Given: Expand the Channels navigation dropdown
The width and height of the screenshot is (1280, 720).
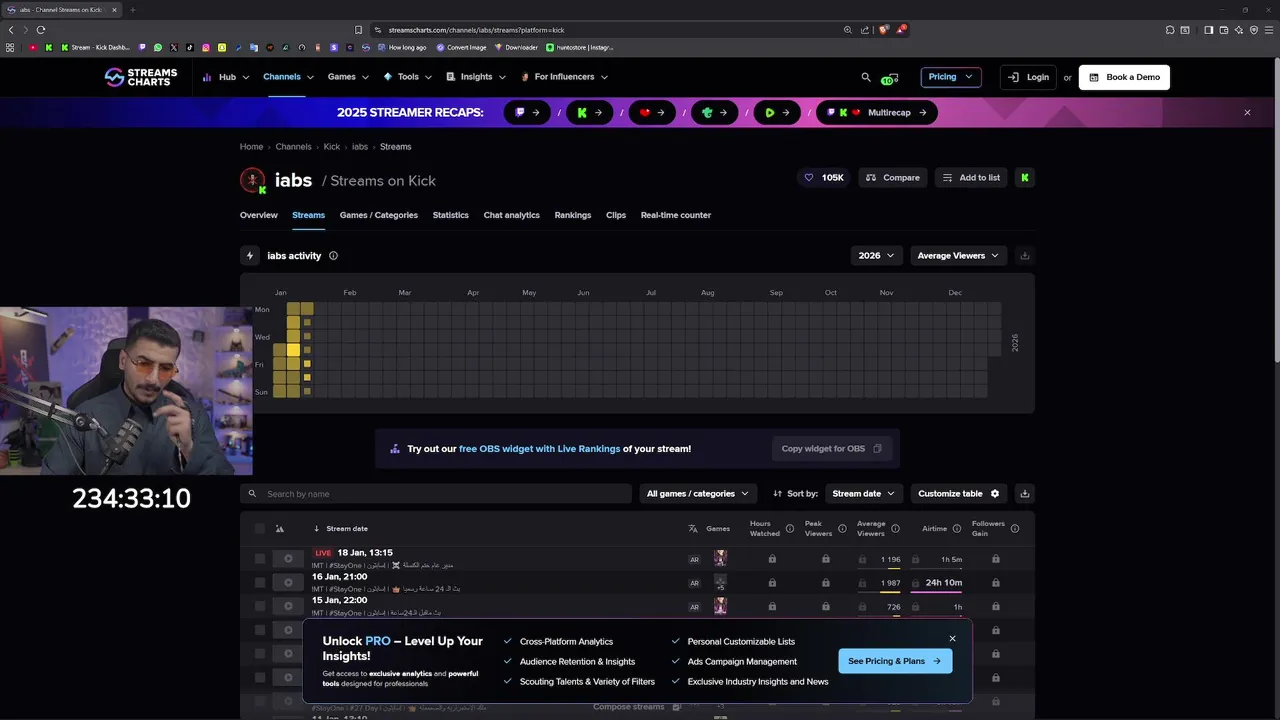Looking at the screenshot, I should (x=288, y=77).
